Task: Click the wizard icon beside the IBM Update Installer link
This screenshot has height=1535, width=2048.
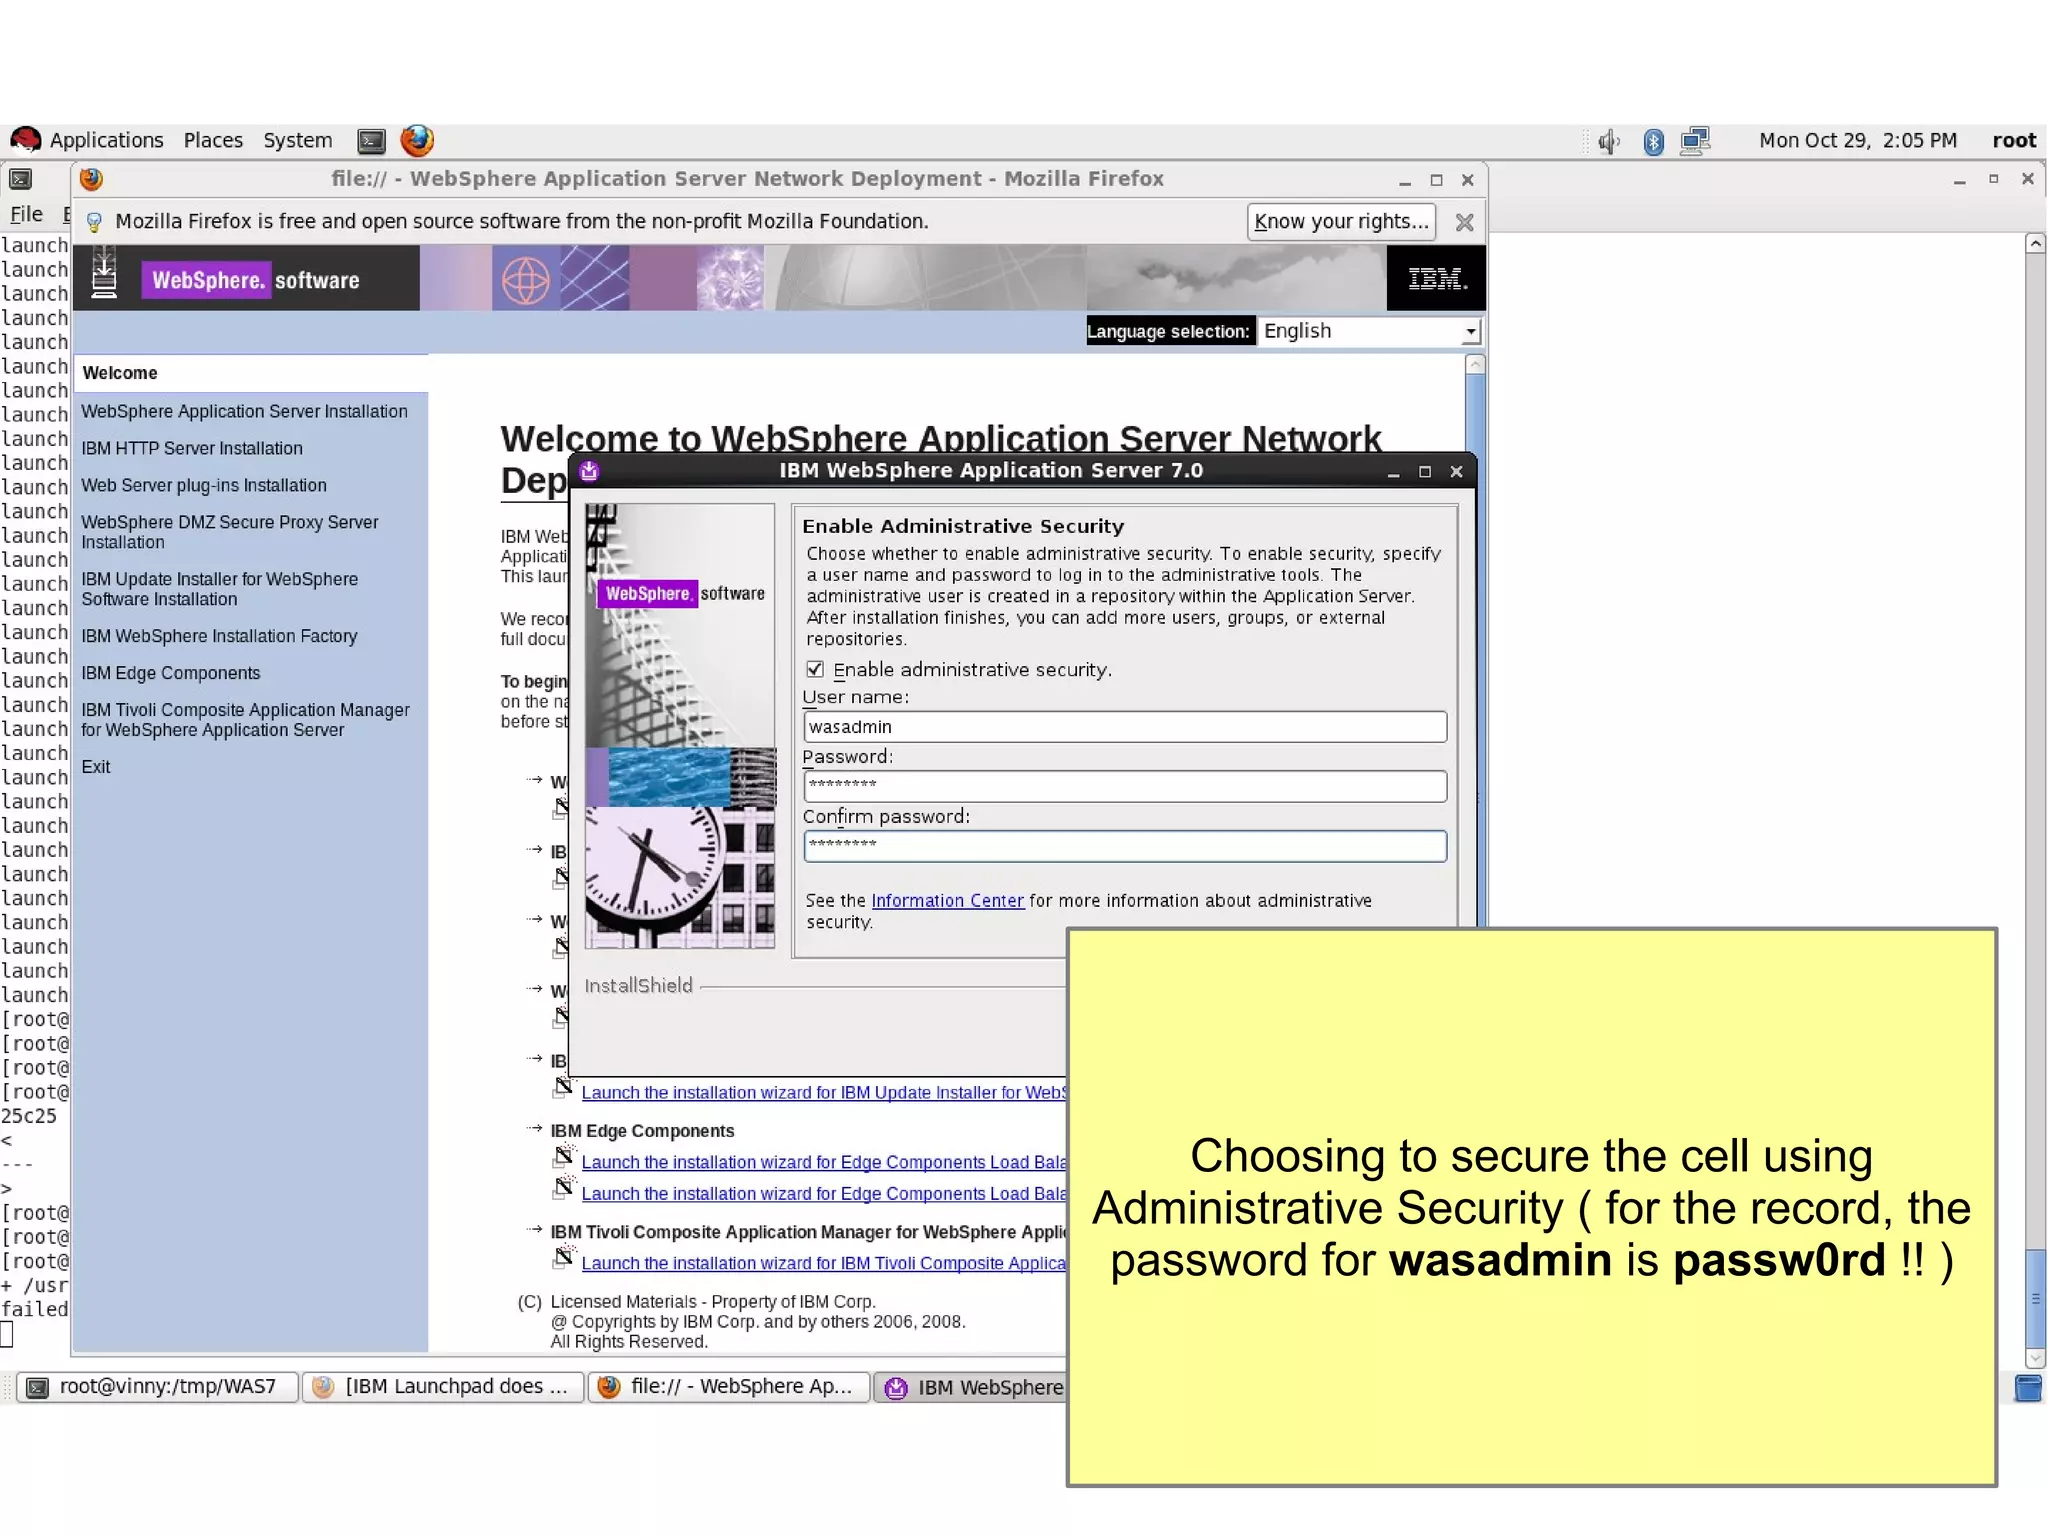Action: (x=564, y=1086)
